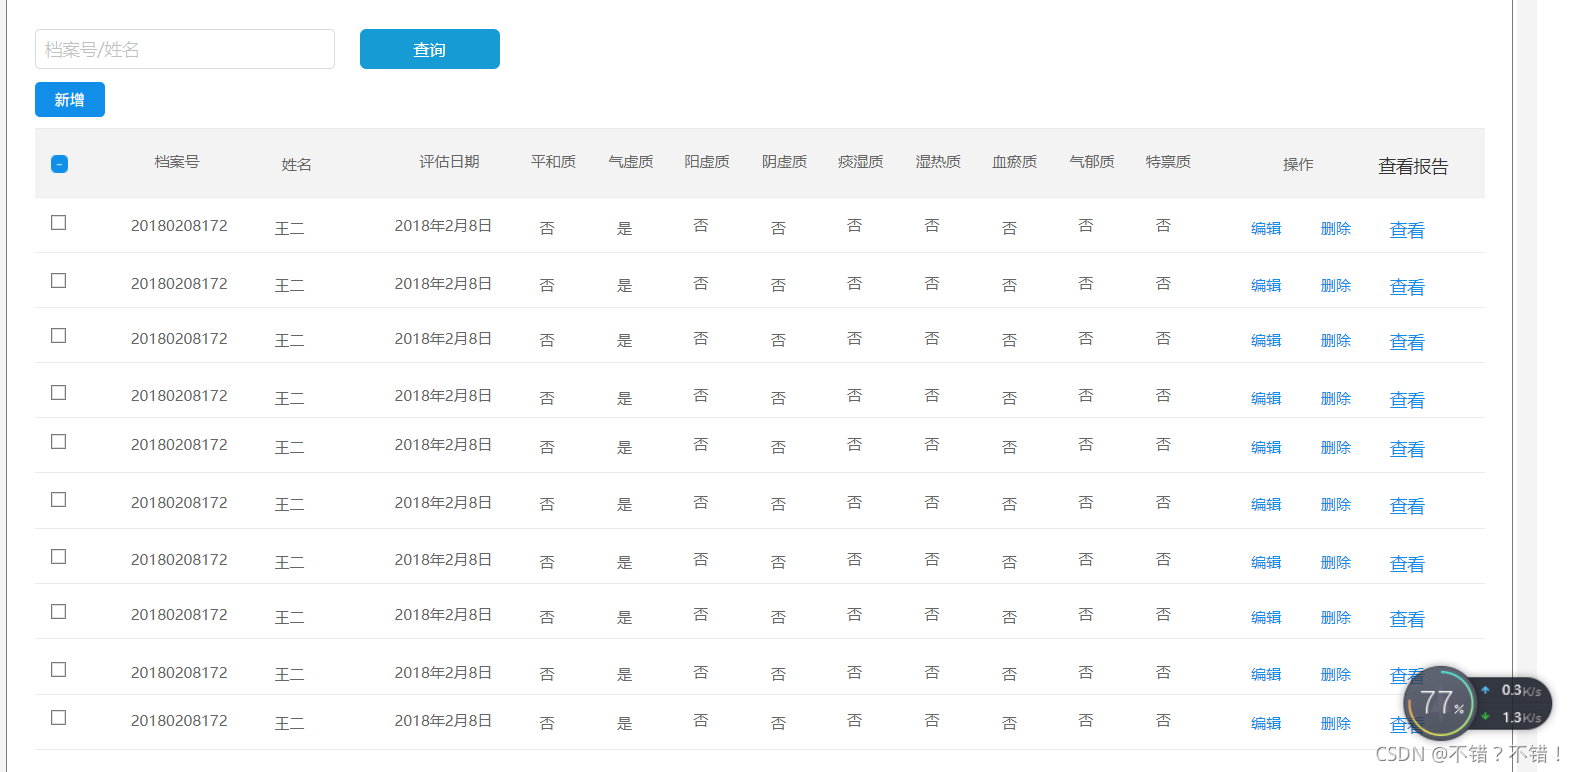
Task: Tick the checkbox in the fourth table row
Action: pos(59,393)
